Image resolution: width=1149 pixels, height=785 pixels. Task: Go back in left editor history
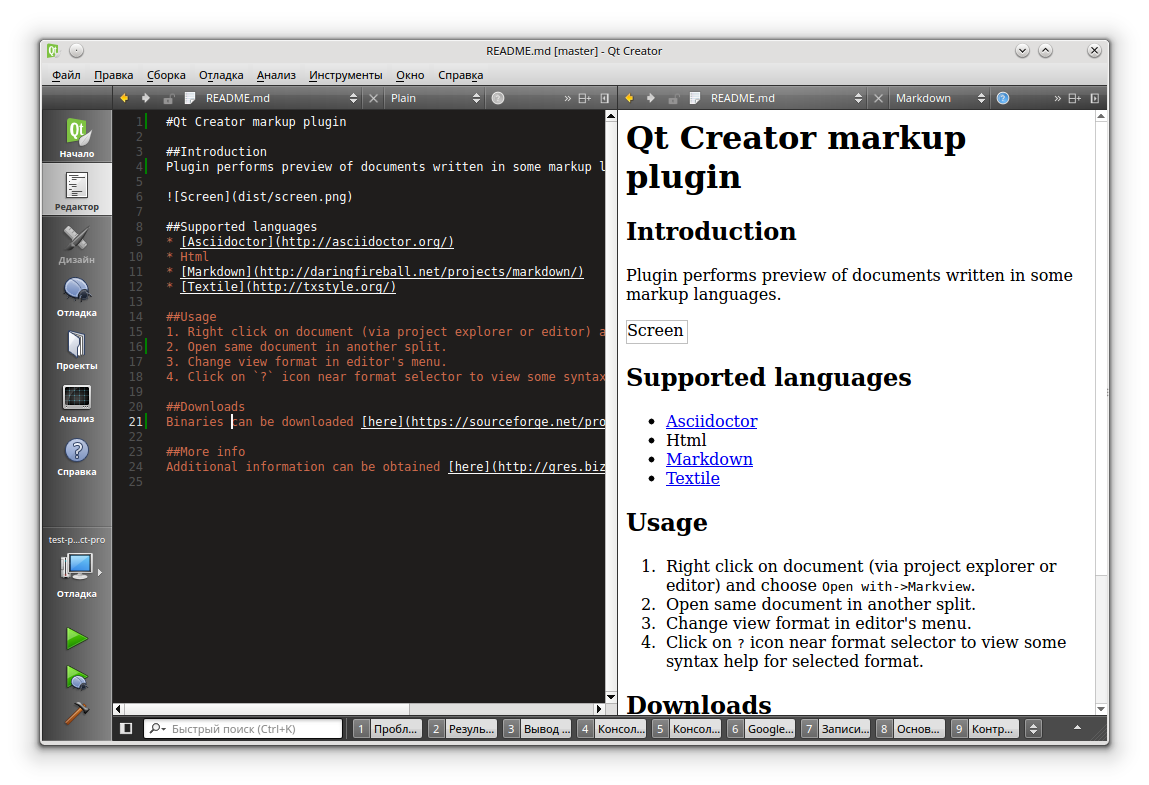[124, 98]
